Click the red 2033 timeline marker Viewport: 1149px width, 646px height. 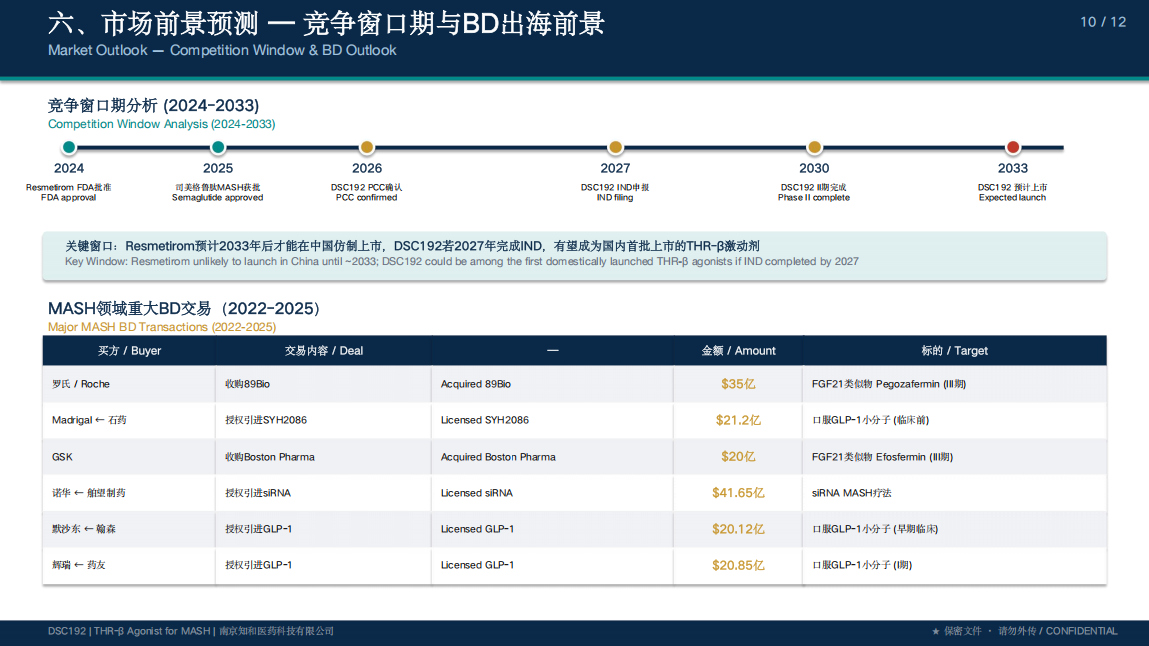point(1013,147)
